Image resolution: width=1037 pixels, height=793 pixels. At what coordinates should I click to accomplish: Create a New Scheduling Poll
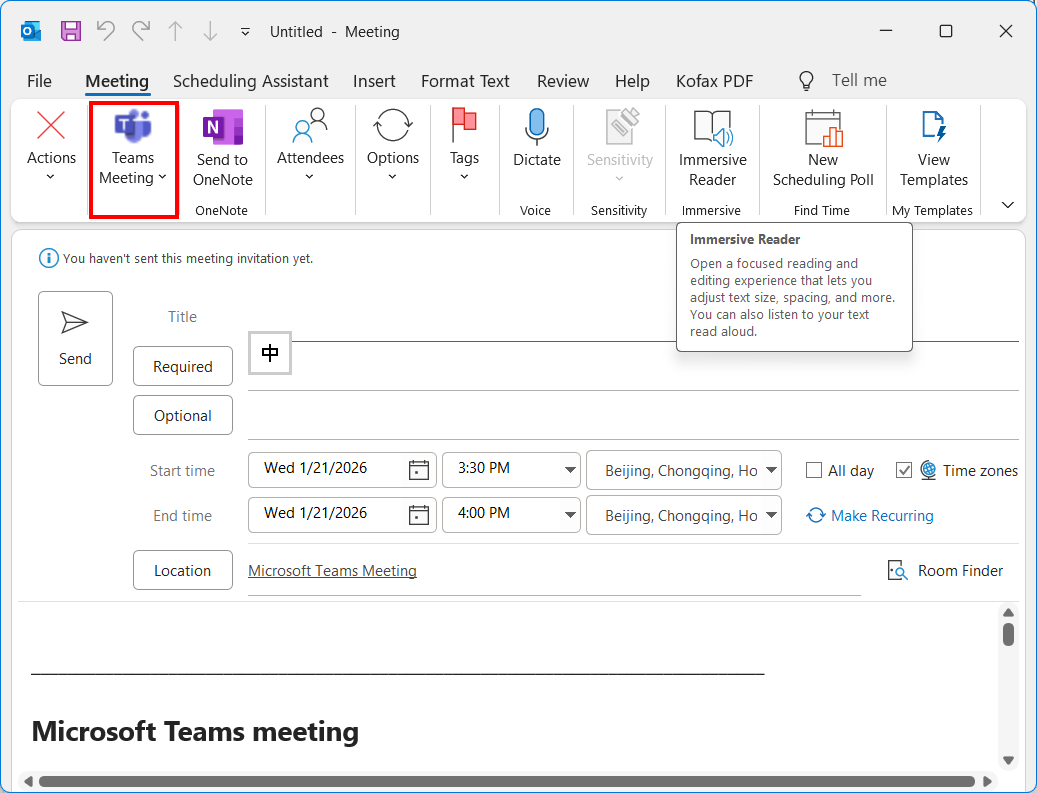coord(823,128)
